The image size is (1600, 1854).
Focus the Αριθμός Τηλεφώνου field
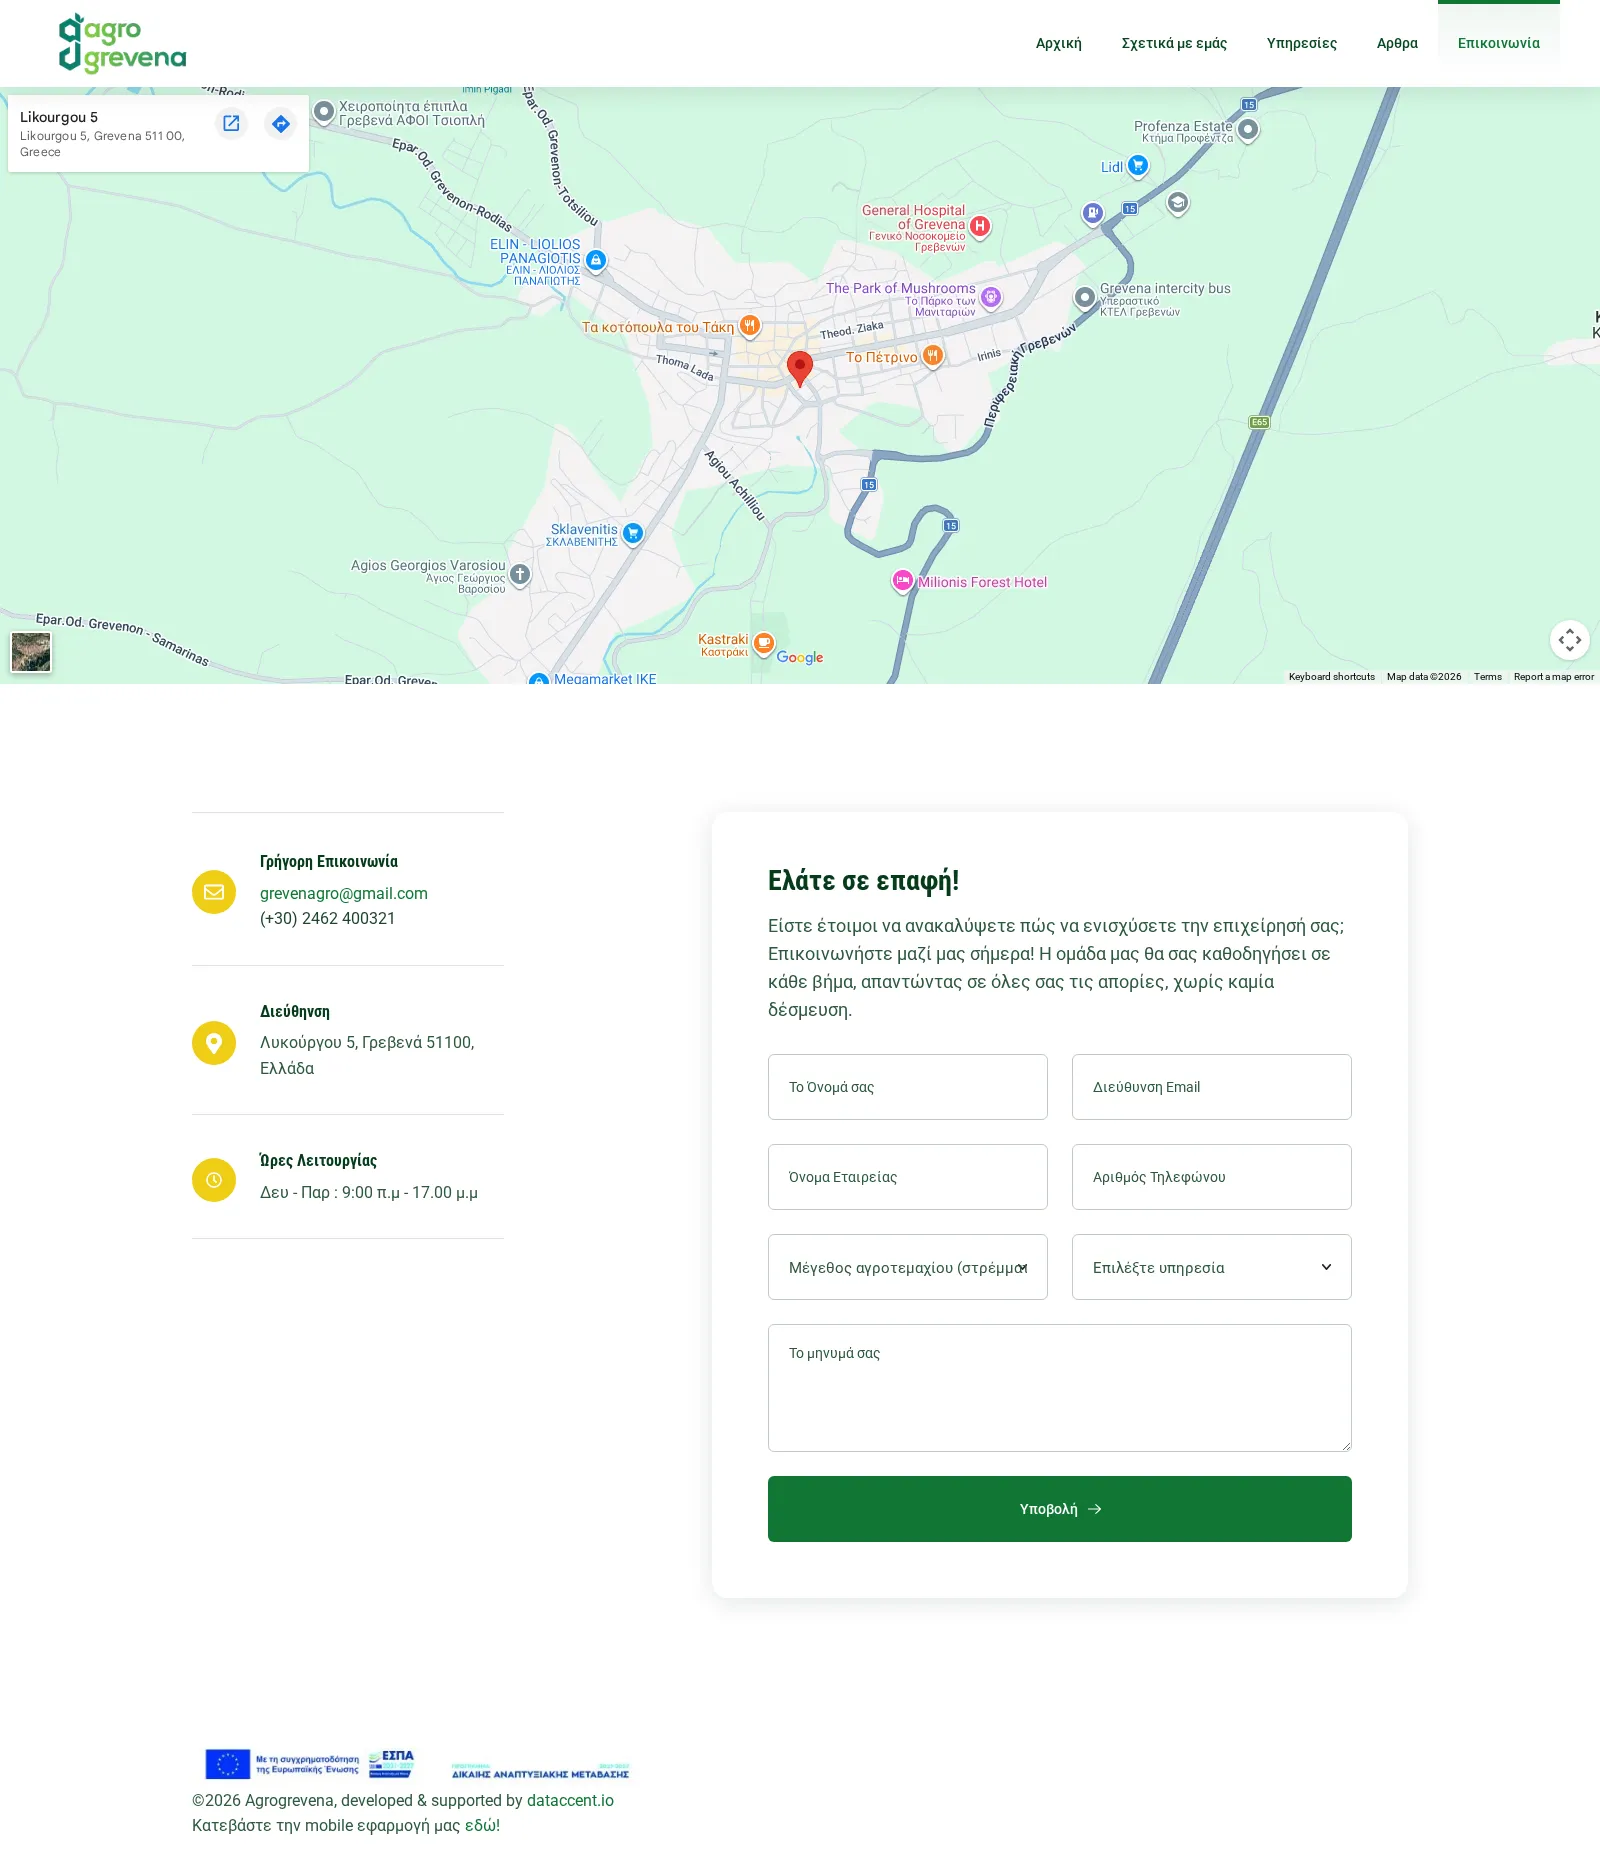click(1211, 1177)
